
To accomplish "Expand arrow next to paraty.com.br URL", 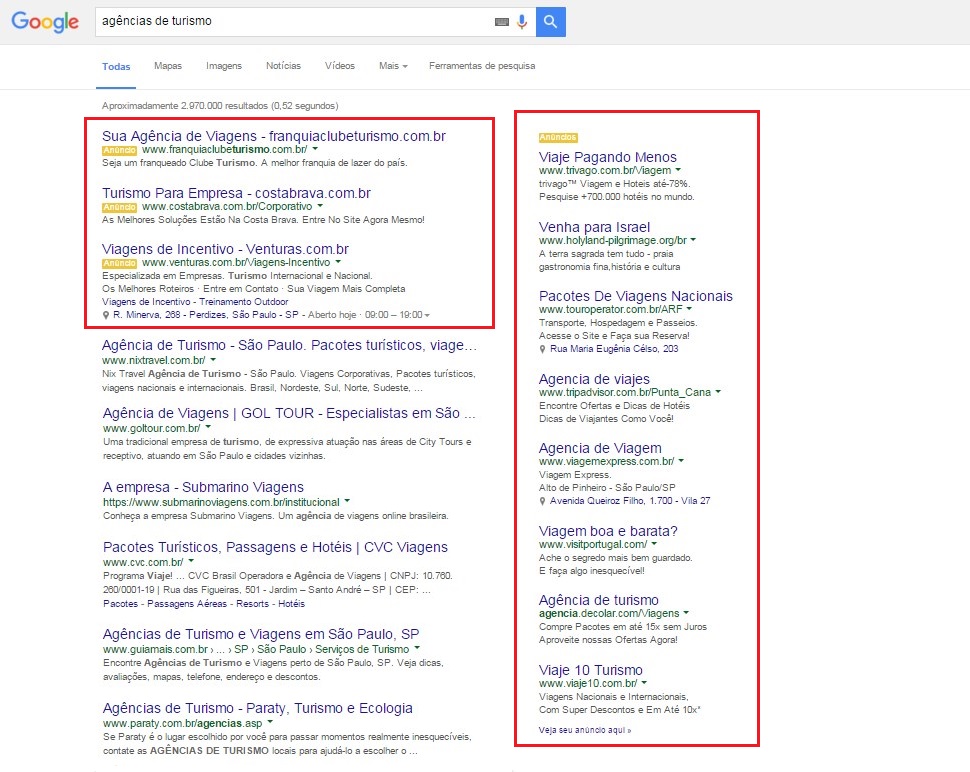I will coord(270,722).
